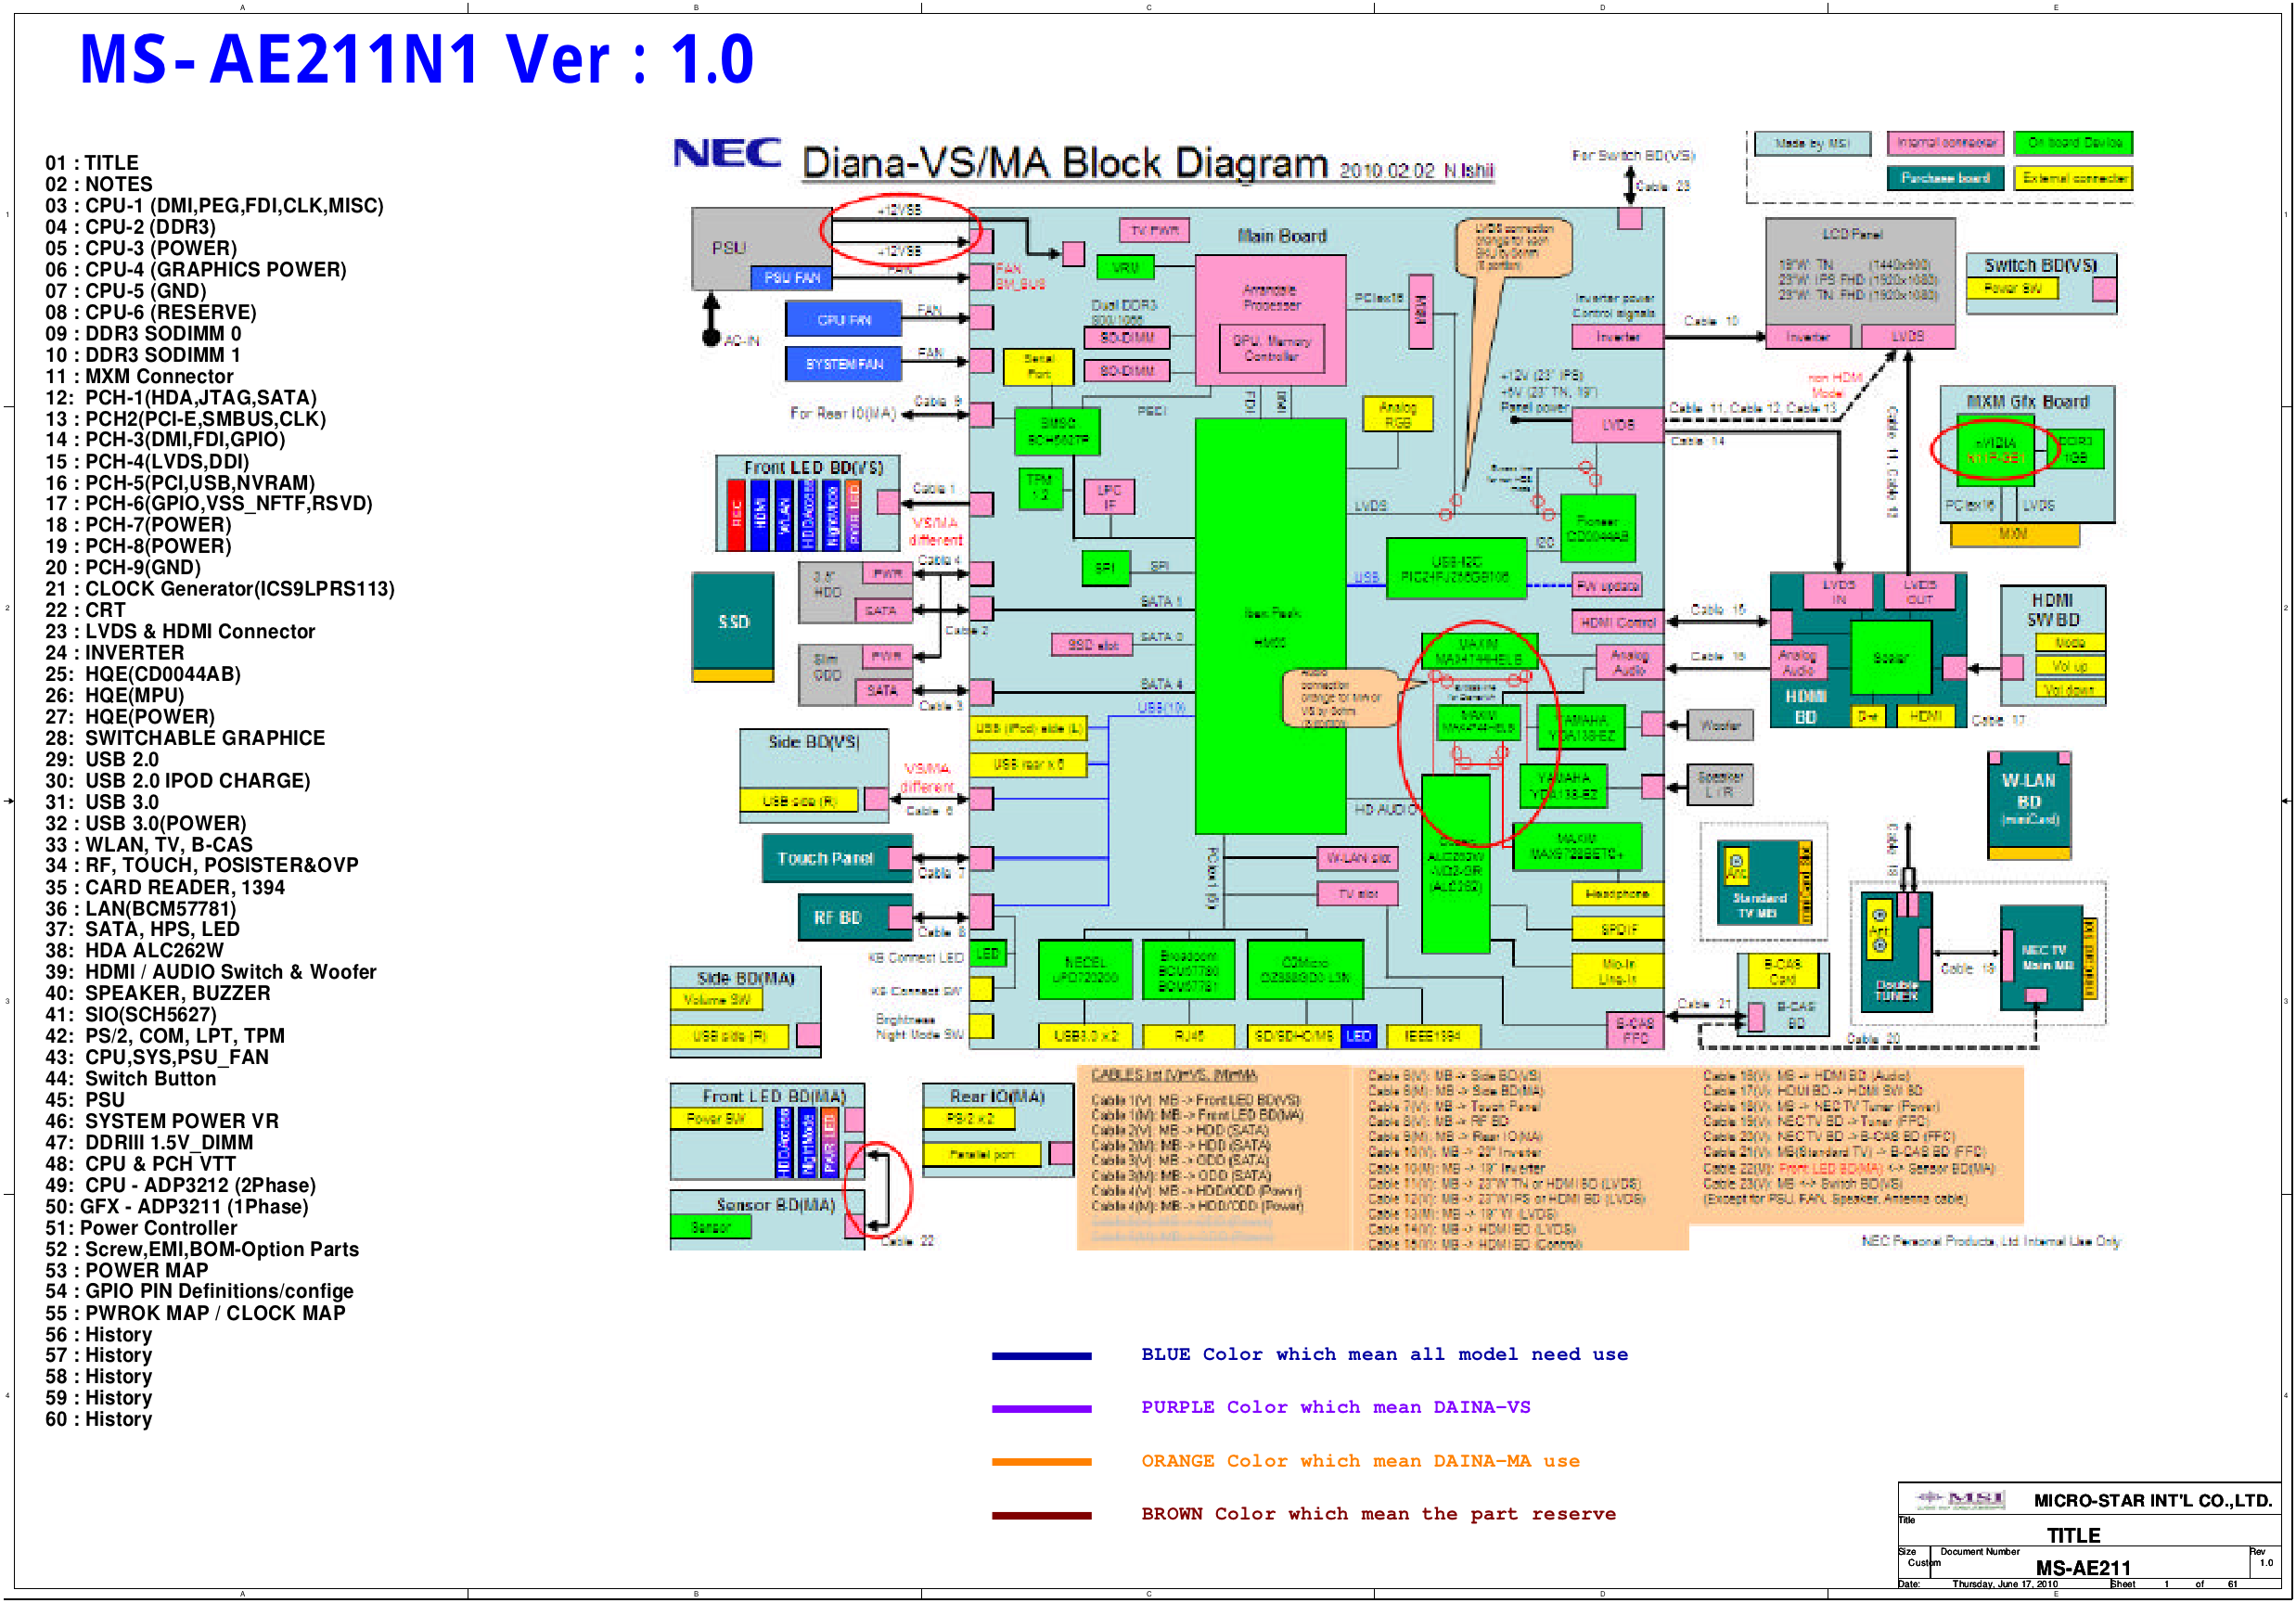Select the 'External connector' legend box
The height and width of the screenshot is (1603, 2296).
pos(2073,179)
